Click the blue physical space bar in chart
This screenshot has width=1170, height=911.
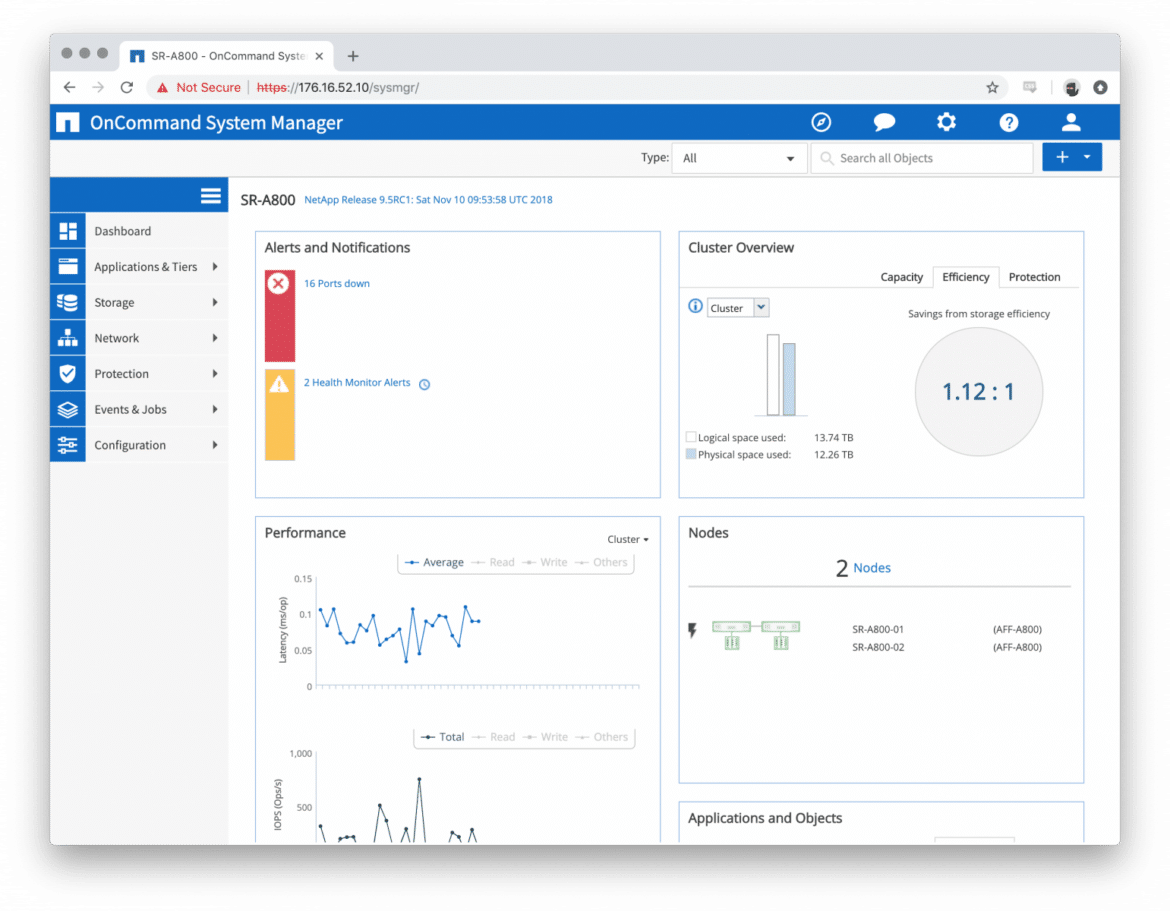tap(789, 379)
